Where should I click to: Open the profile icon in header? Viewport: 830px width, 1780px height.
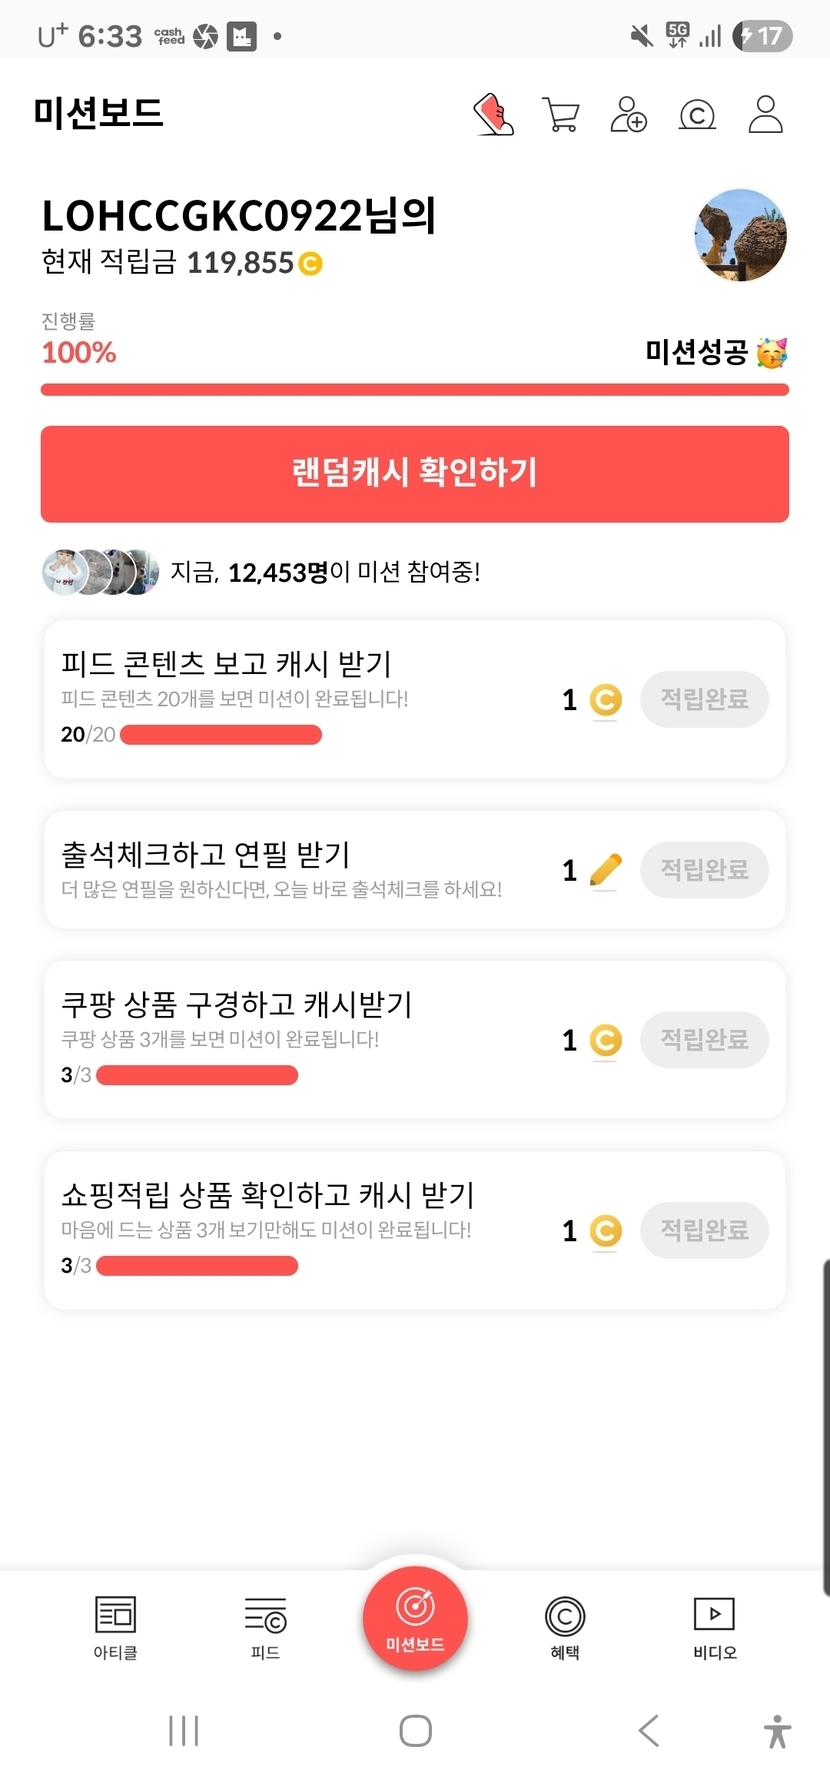pyautogui.click(x=766, y=115)
